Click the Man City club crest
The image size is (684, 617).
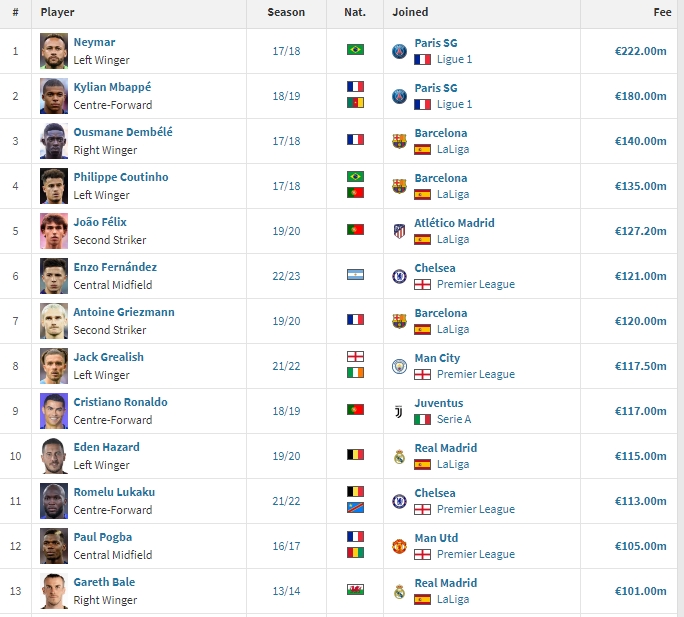(399, 366)
